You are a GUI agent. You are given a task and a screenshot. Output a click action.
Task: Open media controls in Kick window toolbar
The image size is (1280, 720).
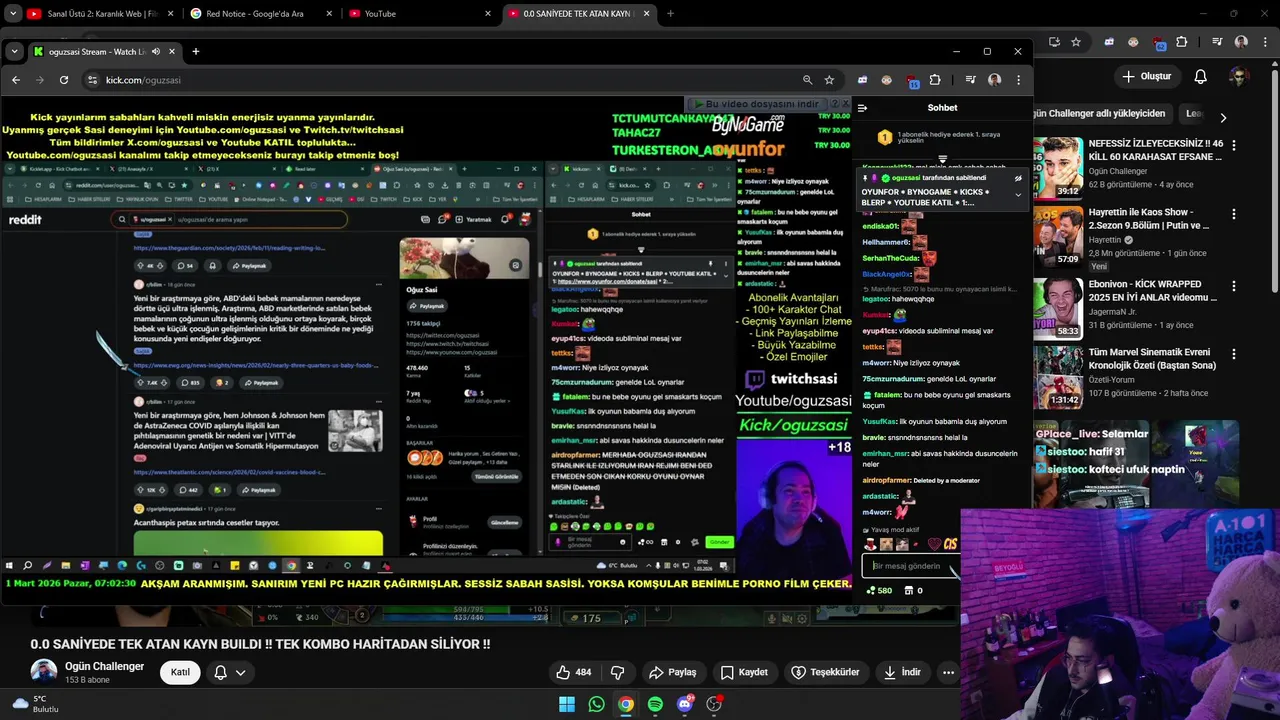point(970,80)
